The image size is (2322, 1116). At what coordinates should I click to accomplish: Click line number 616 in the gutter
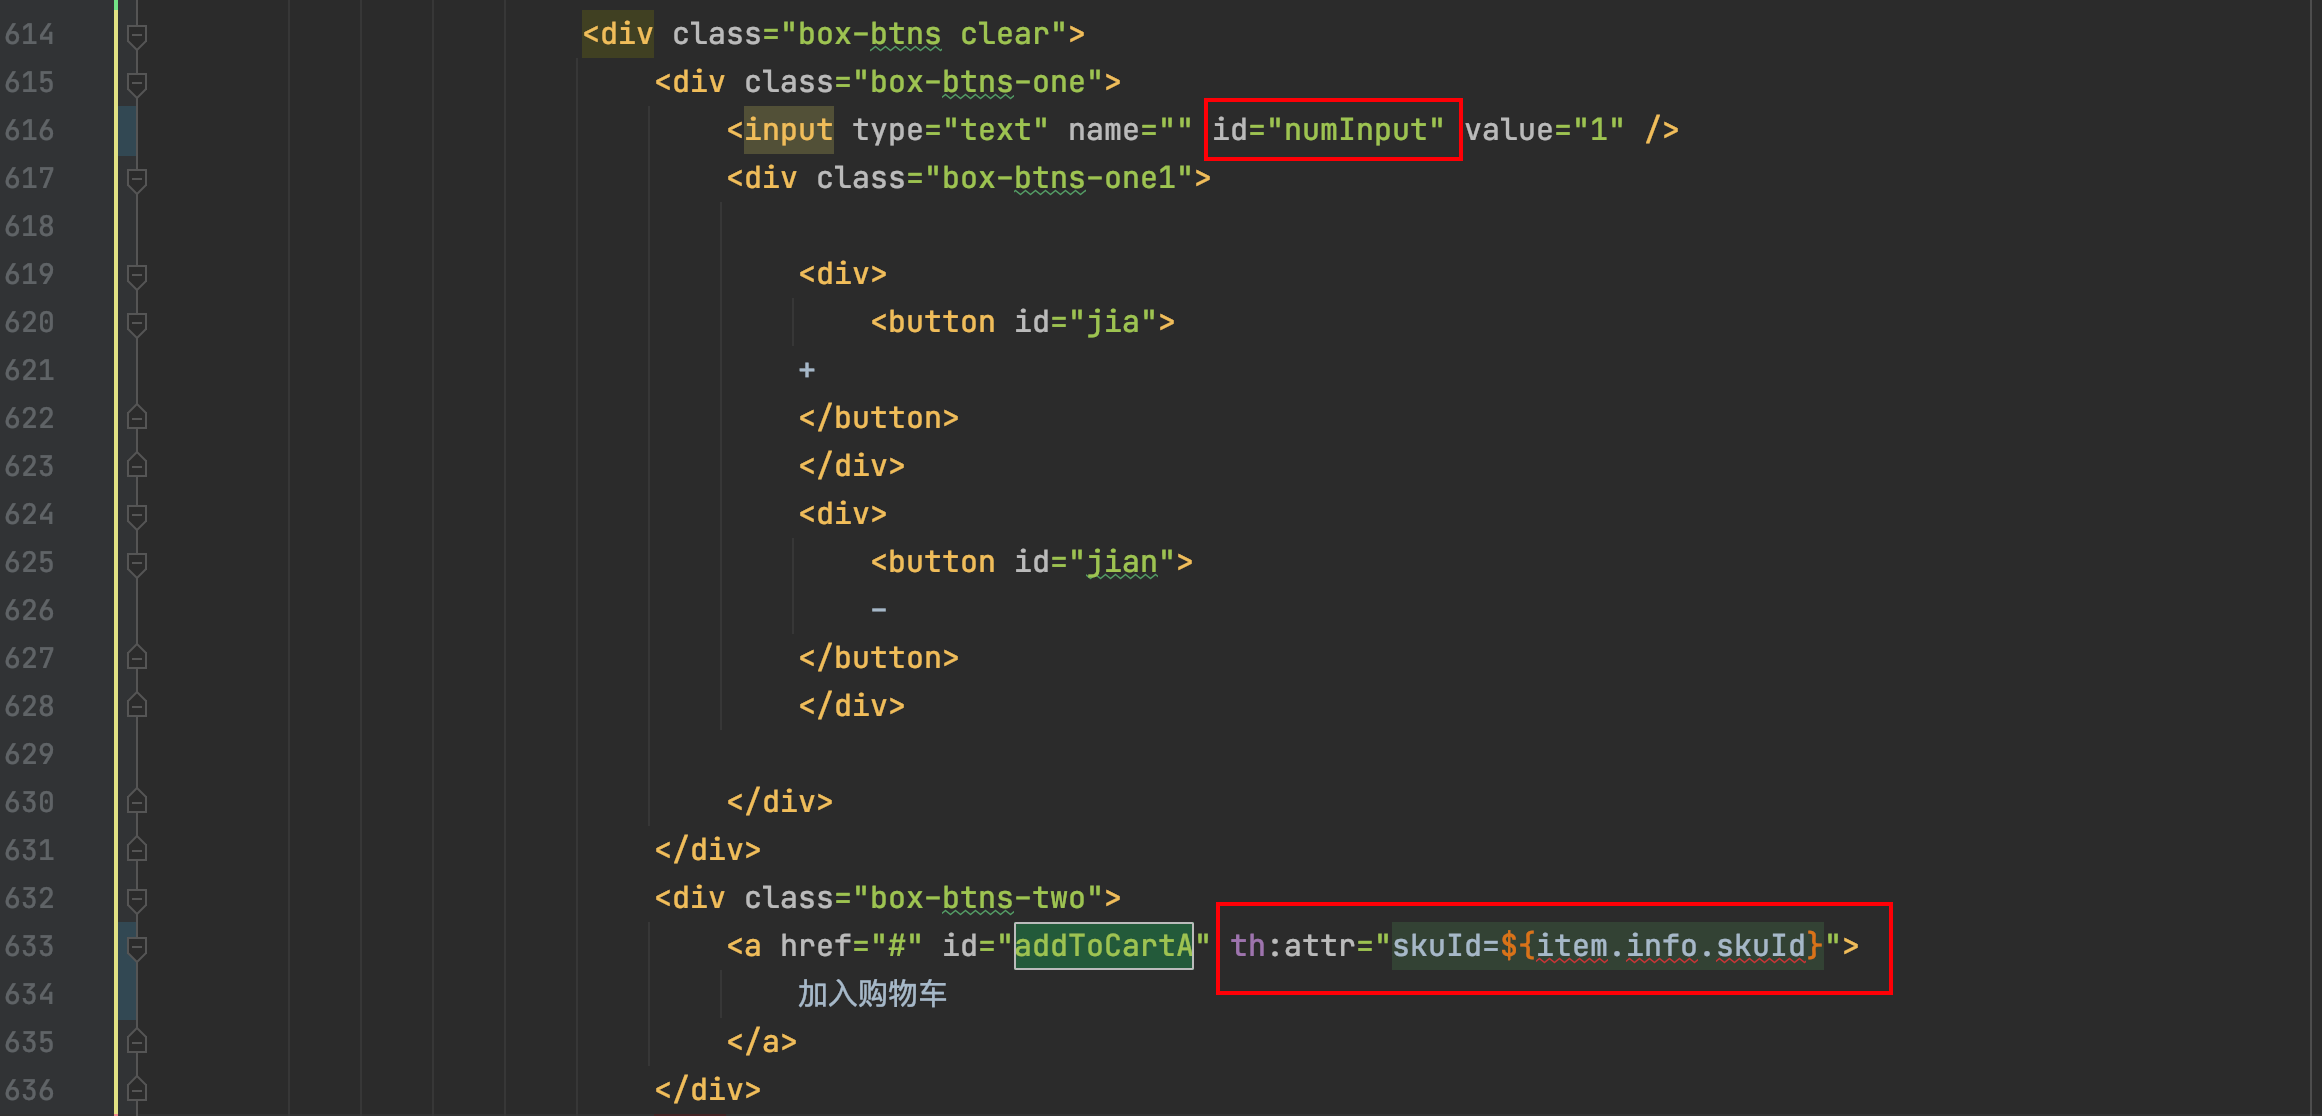point(29,130)
